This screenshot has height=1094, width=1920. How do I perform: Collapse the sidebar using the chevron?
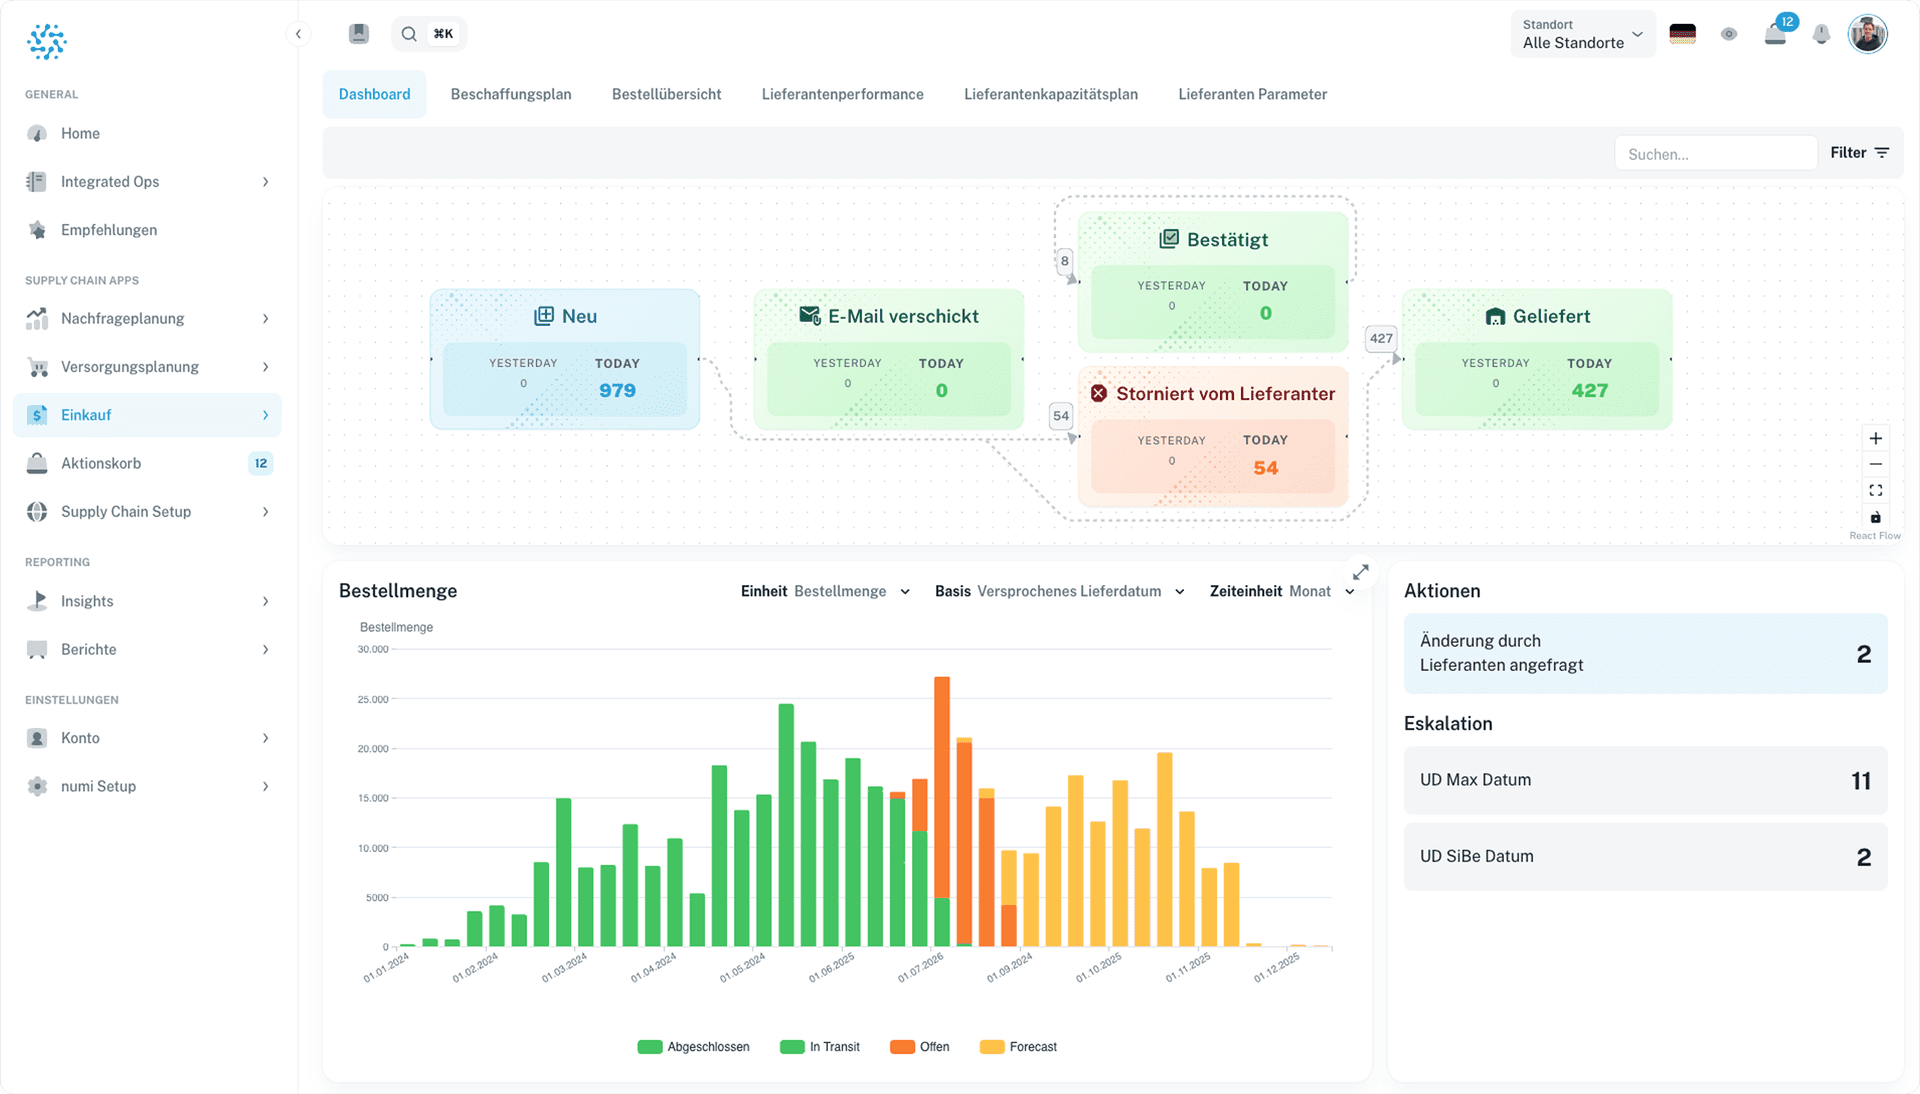pos(298,33)
